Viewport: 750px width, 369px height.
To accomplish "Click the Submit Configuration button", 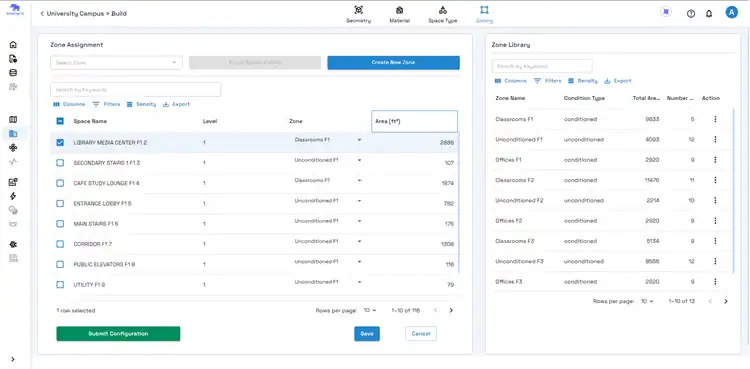I will coord(118,334).
